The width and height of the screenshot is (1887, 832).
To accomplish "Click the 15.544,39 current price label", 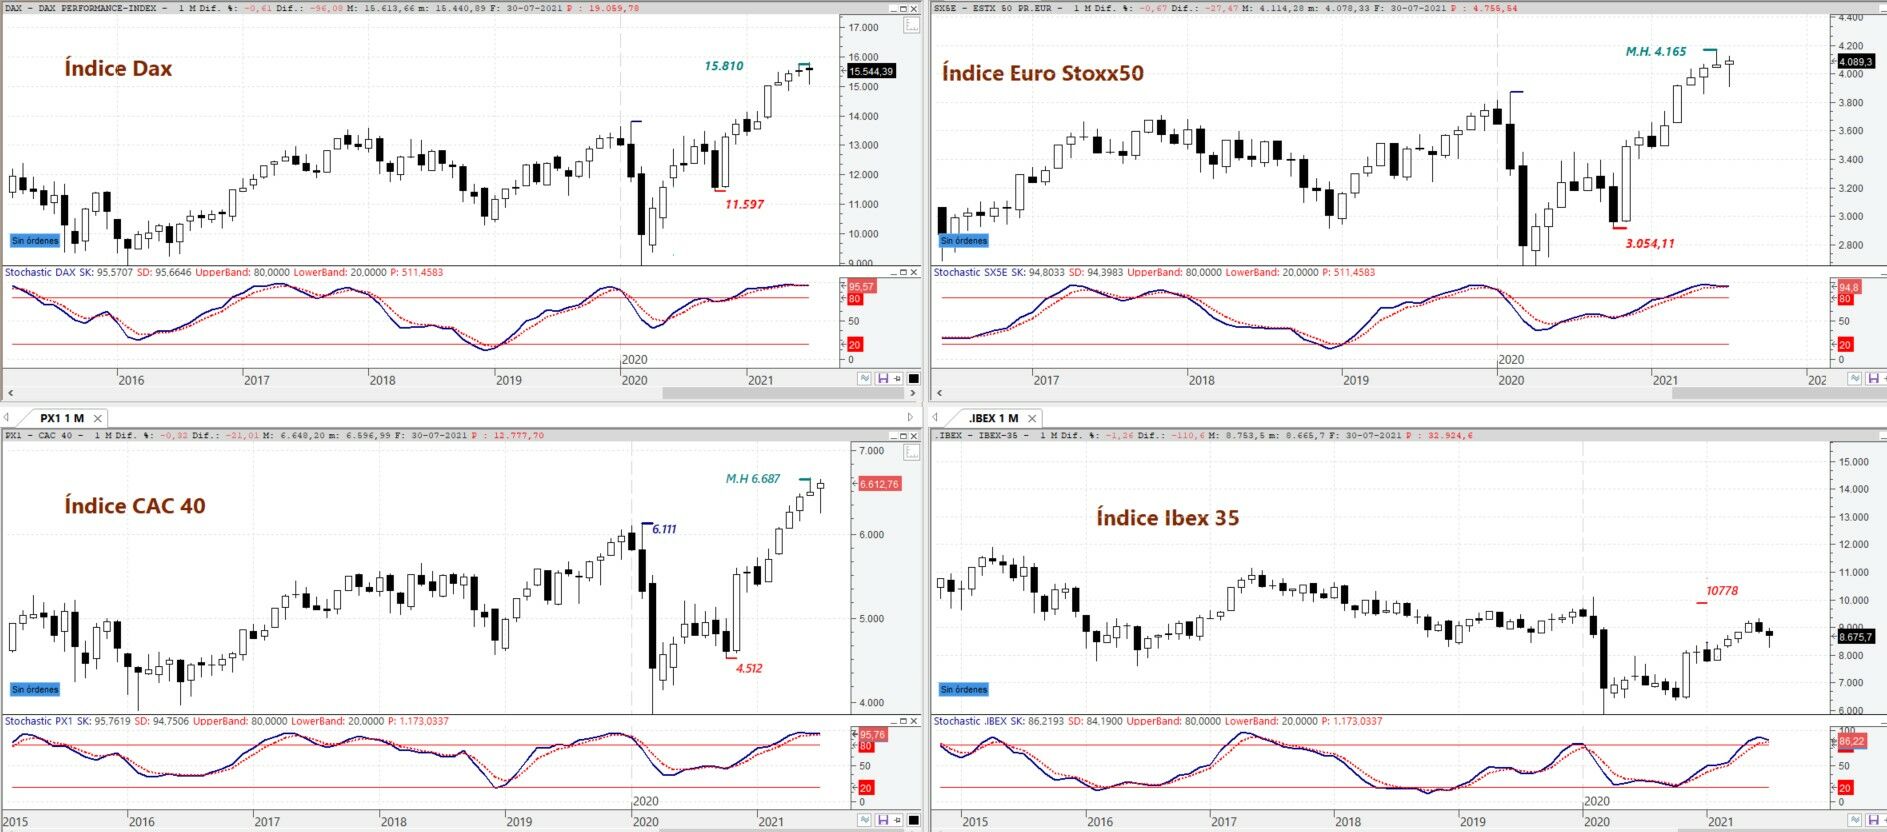I will (871, 71).
